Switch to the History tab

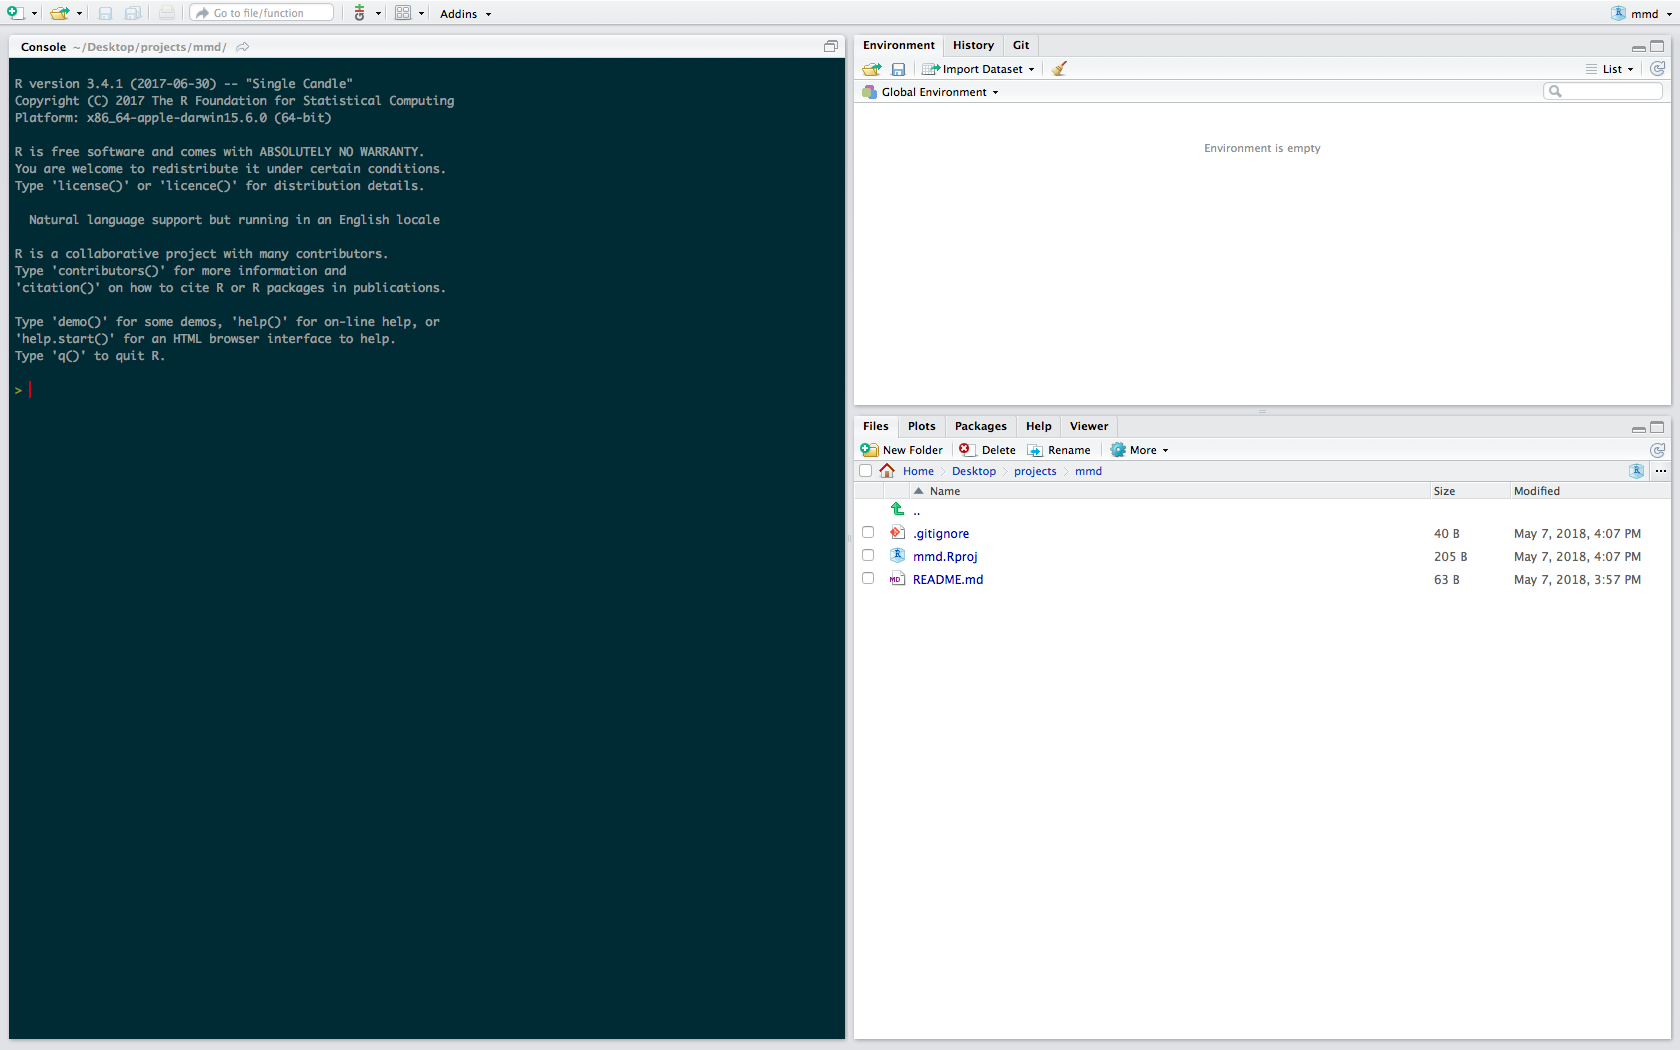point(973,45)
